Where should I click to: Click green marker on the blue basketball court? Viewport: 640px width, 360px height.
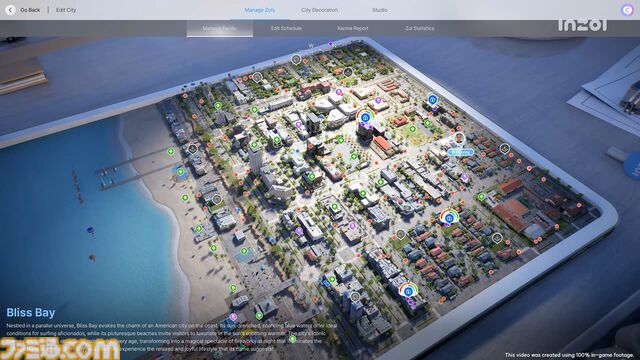click(244, 251)
